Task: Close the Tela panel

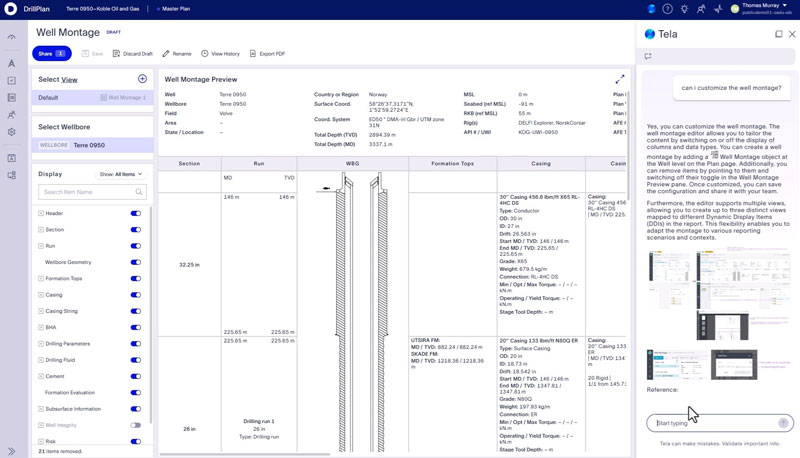Action: pos(792,34)
